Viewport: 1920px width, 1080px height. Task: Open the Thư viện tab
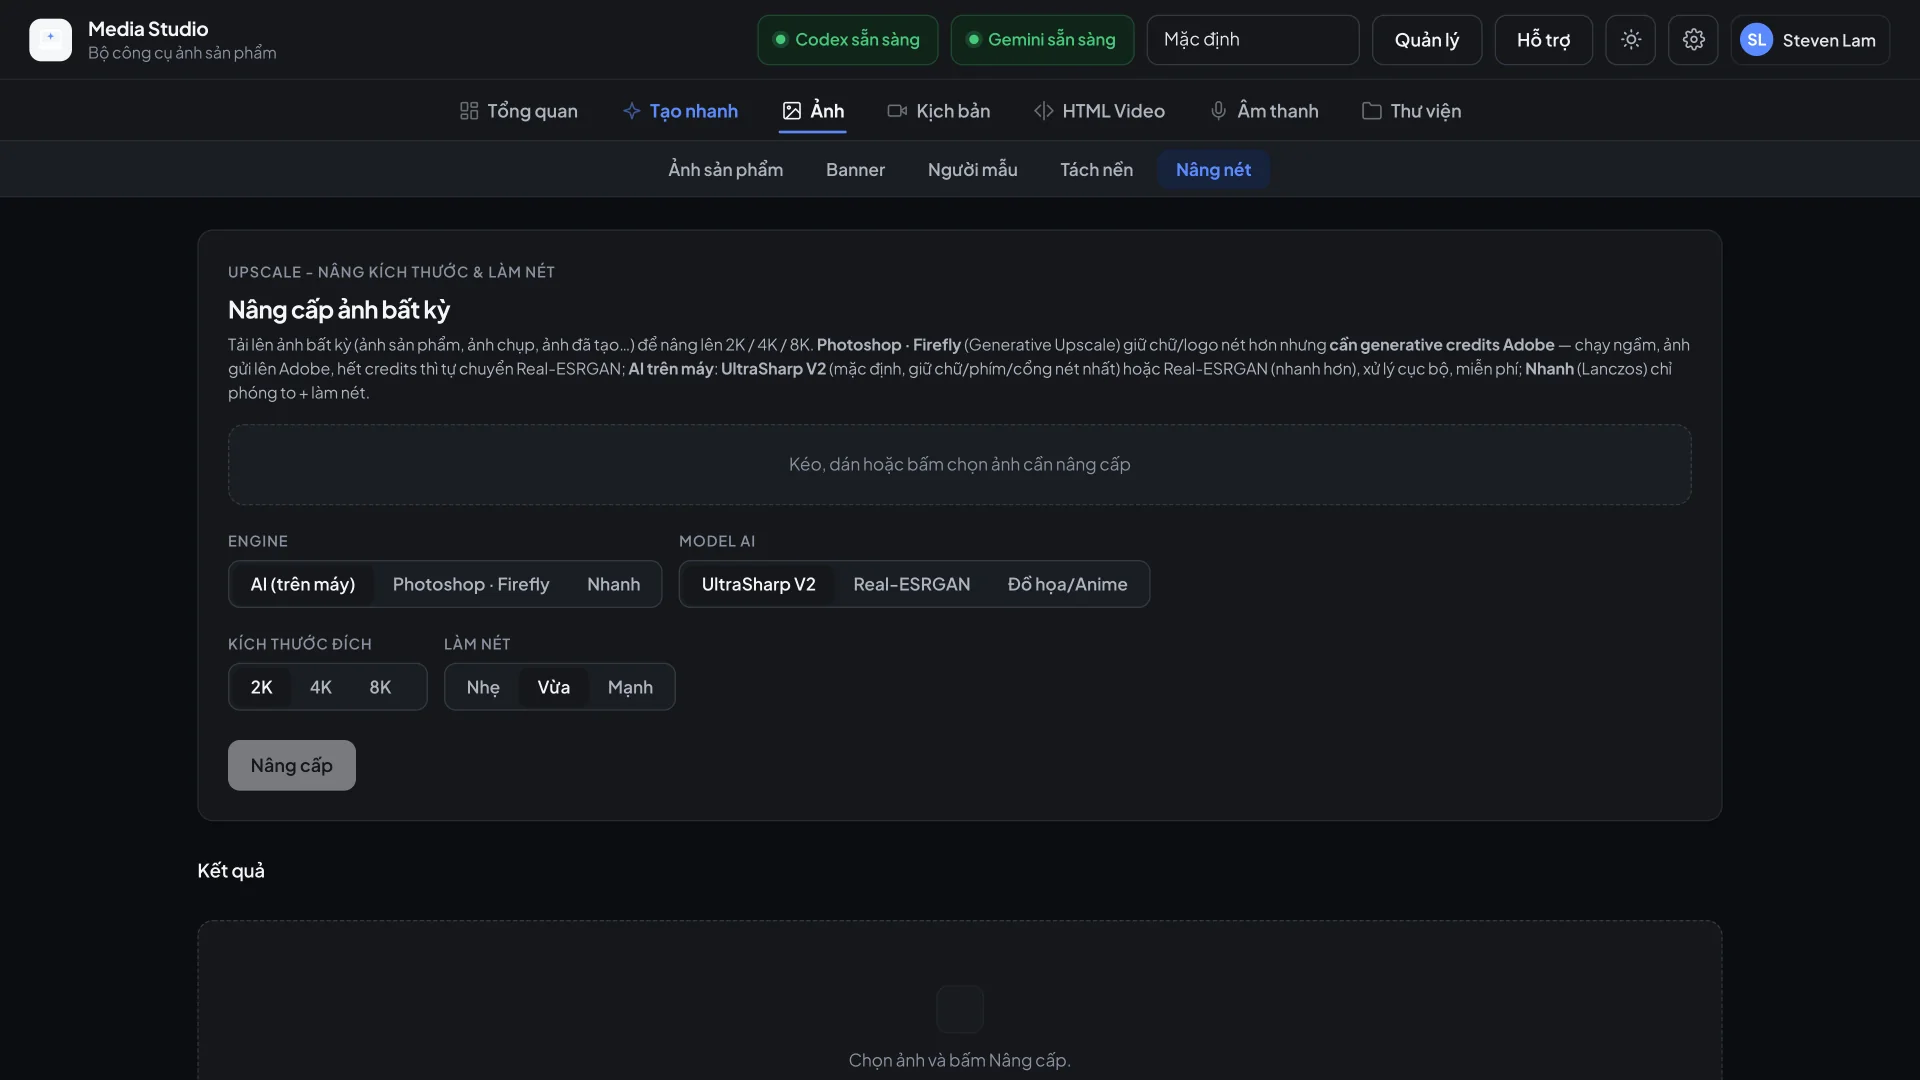[1411, 111]
